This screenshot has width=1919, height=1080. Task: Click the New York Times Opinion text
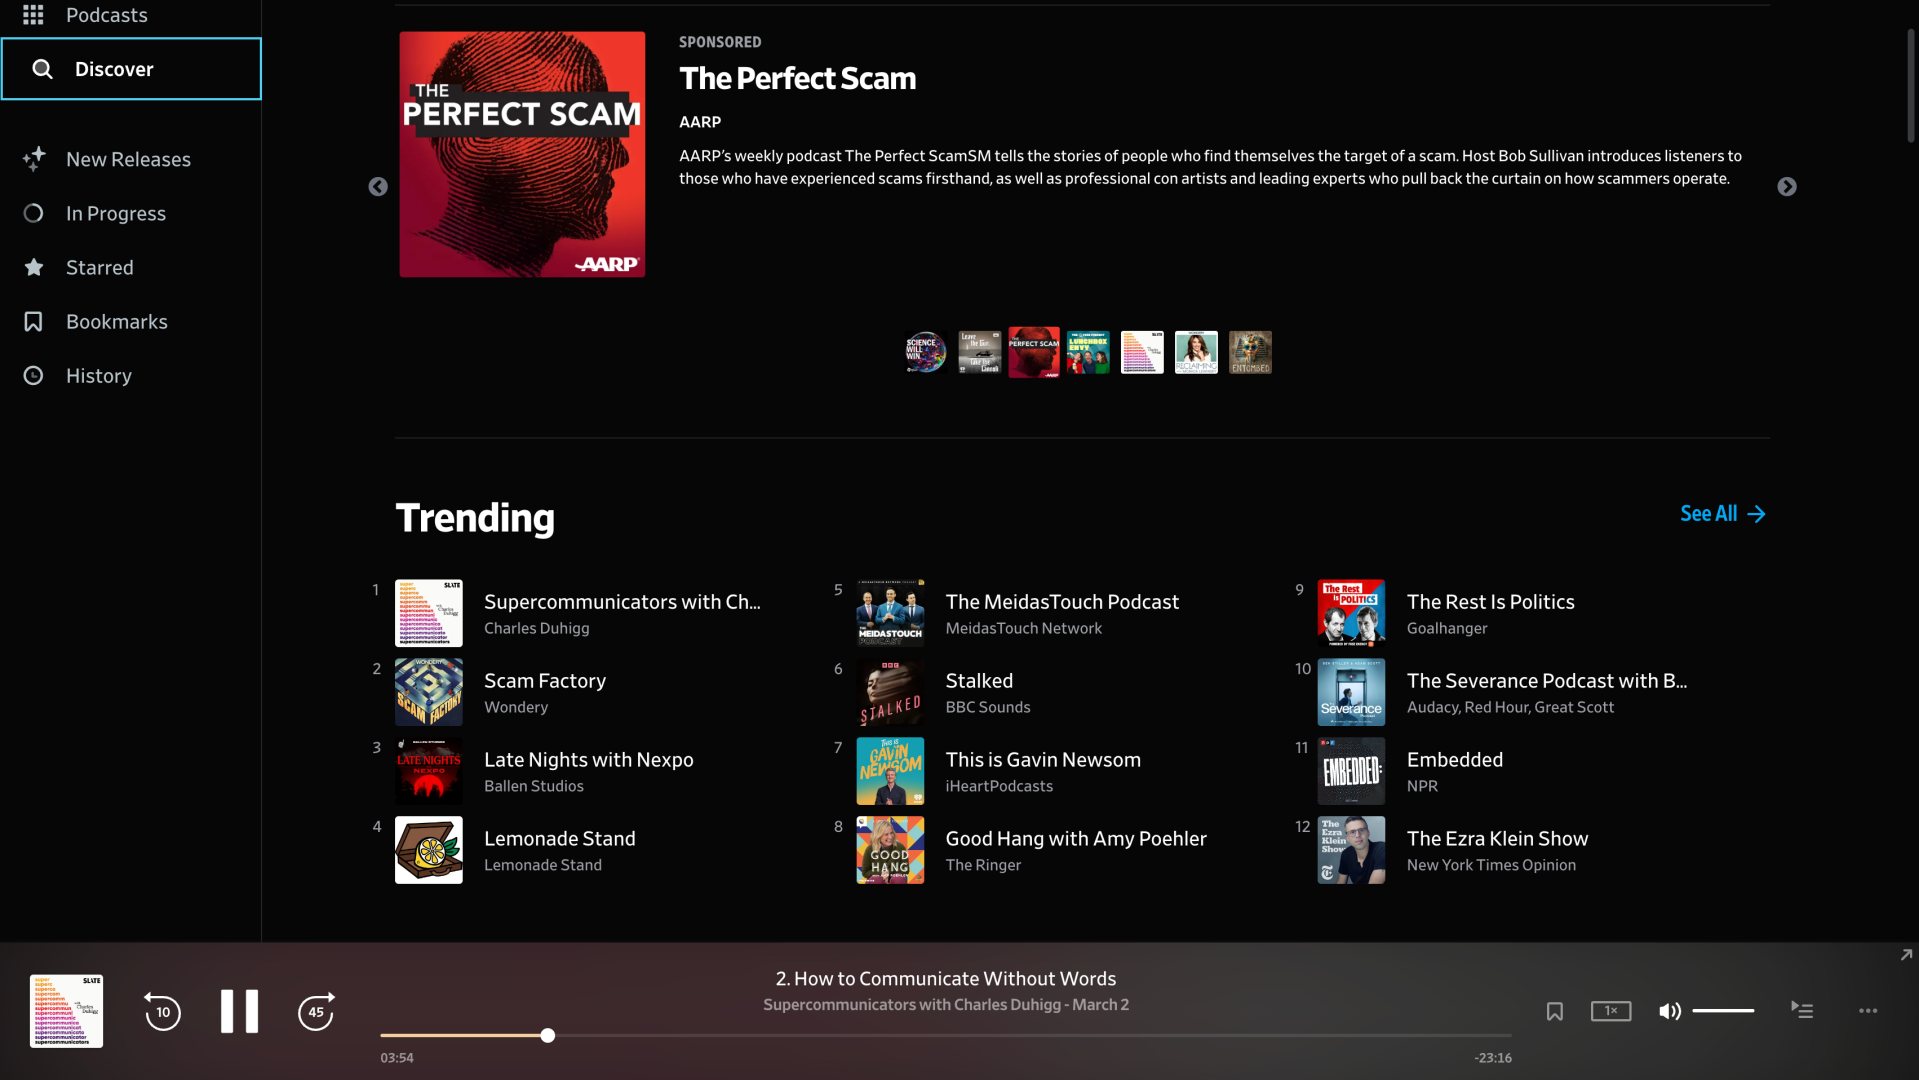(1491, 865)
